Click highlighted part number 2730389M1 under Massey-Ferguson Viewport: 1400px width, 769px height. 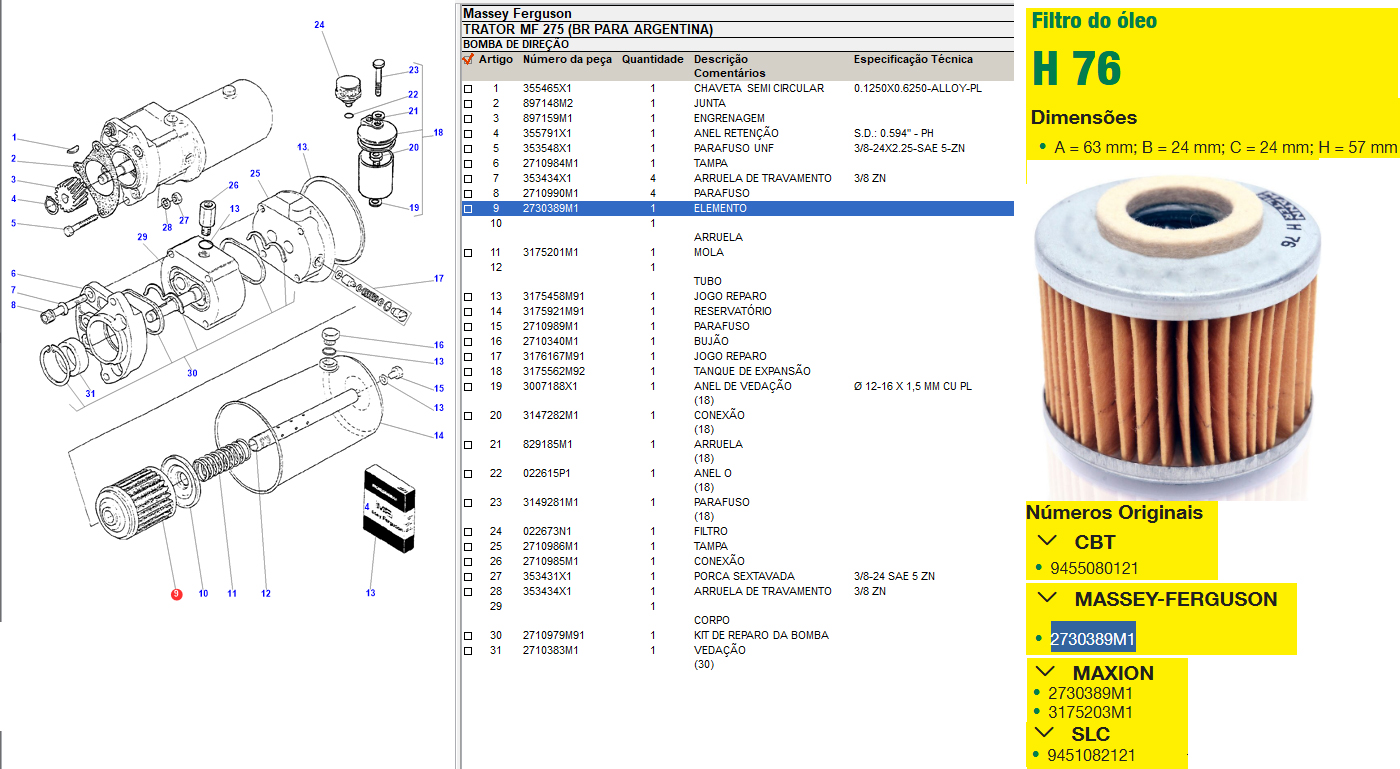[1092, 639]
